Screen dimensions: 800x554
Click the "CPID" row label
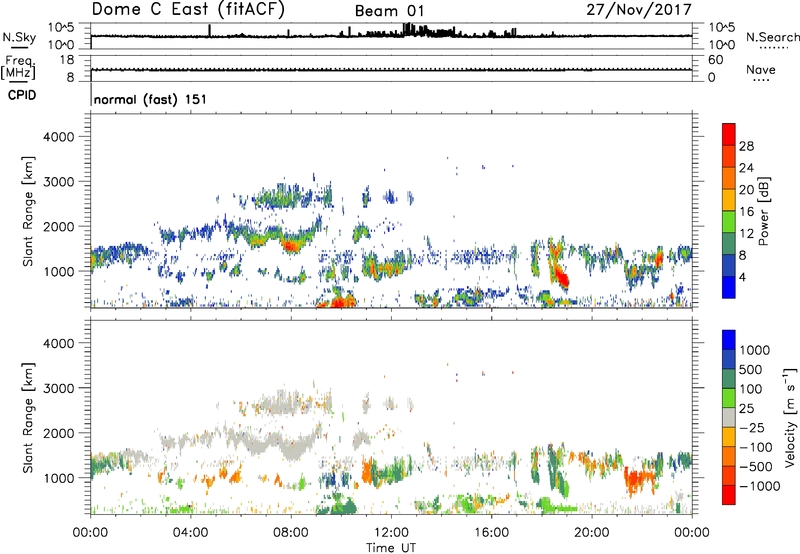click(x=22, y=95)
